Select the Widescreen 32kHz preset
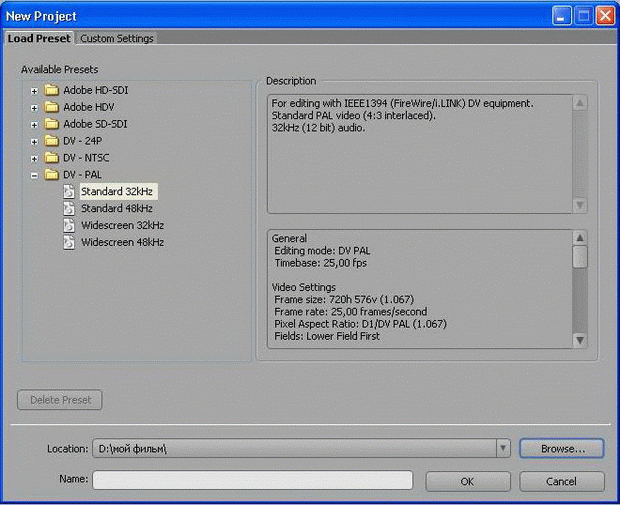 pos(123,225)
